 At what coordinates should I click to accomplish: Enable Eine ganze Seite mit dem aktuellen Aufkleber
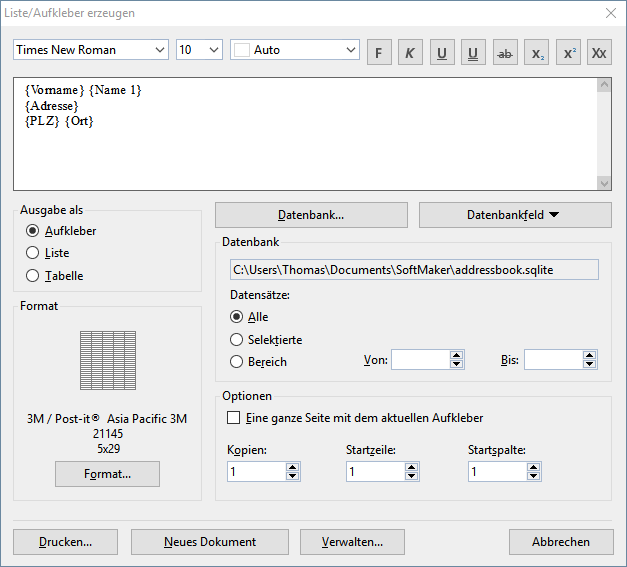point(355,418)
